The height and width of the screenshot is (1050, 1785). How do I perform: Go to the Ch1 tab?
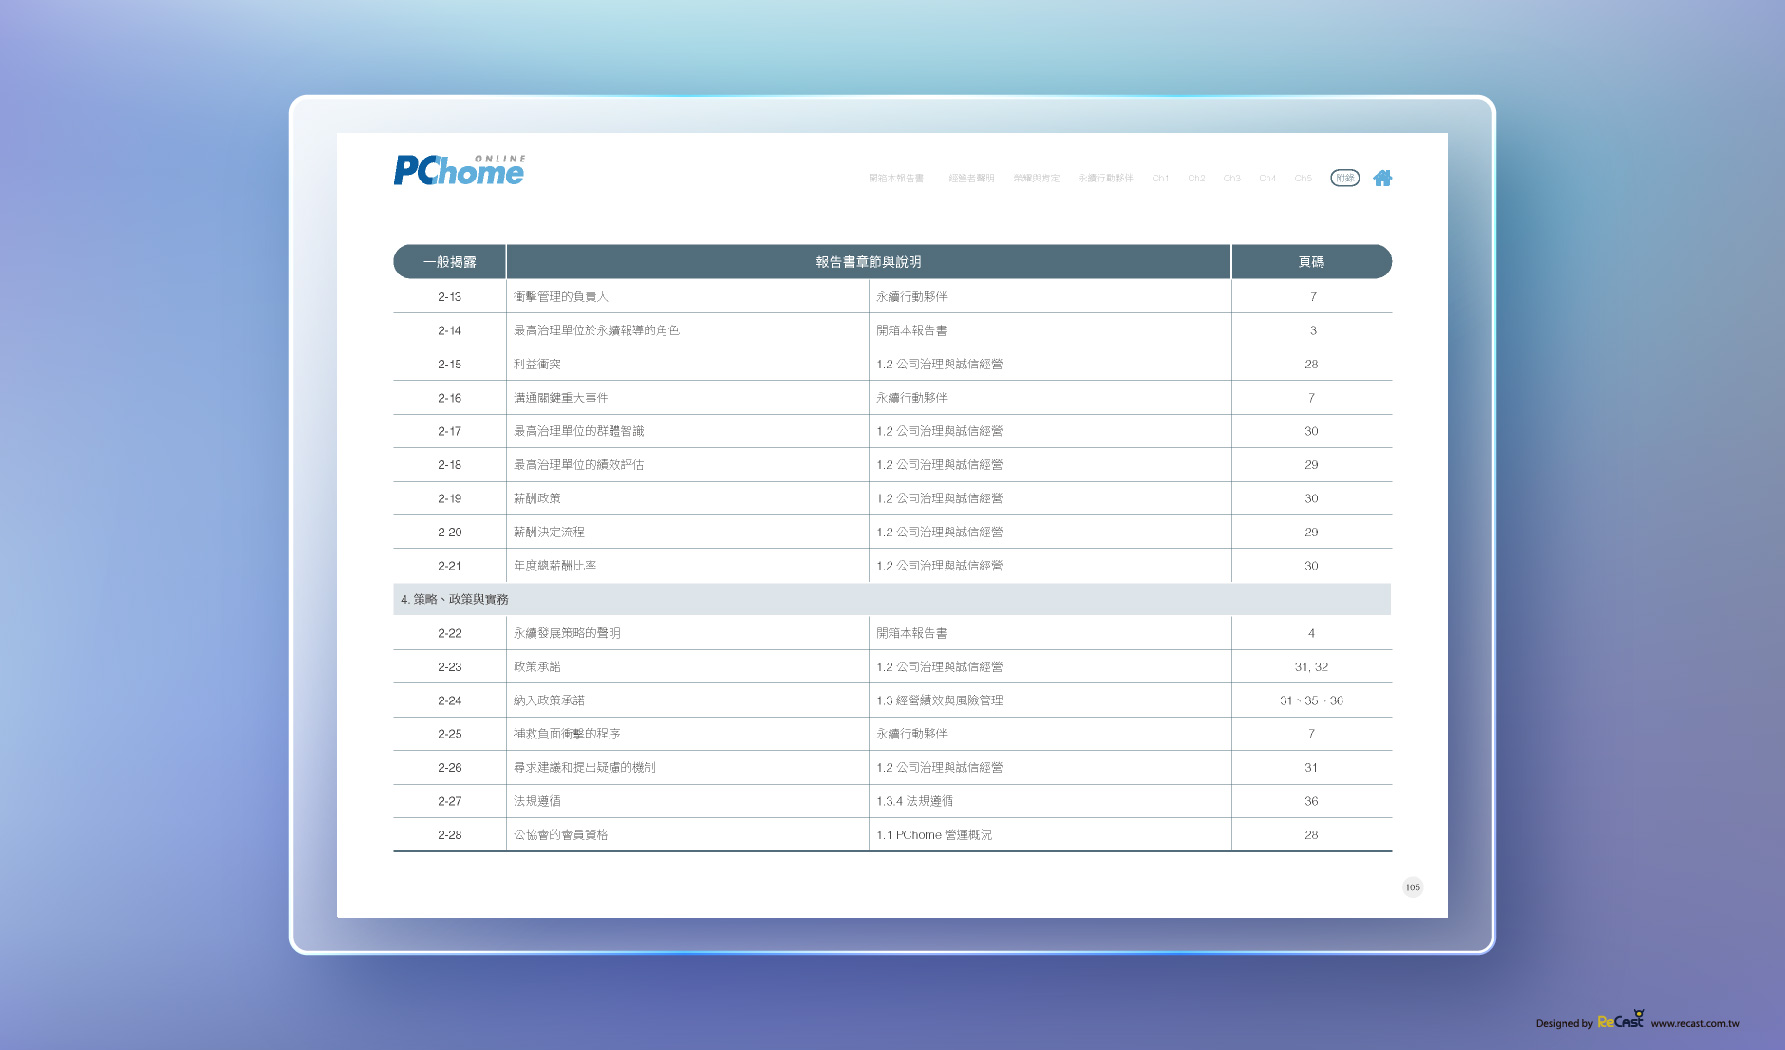[1160, 178]
